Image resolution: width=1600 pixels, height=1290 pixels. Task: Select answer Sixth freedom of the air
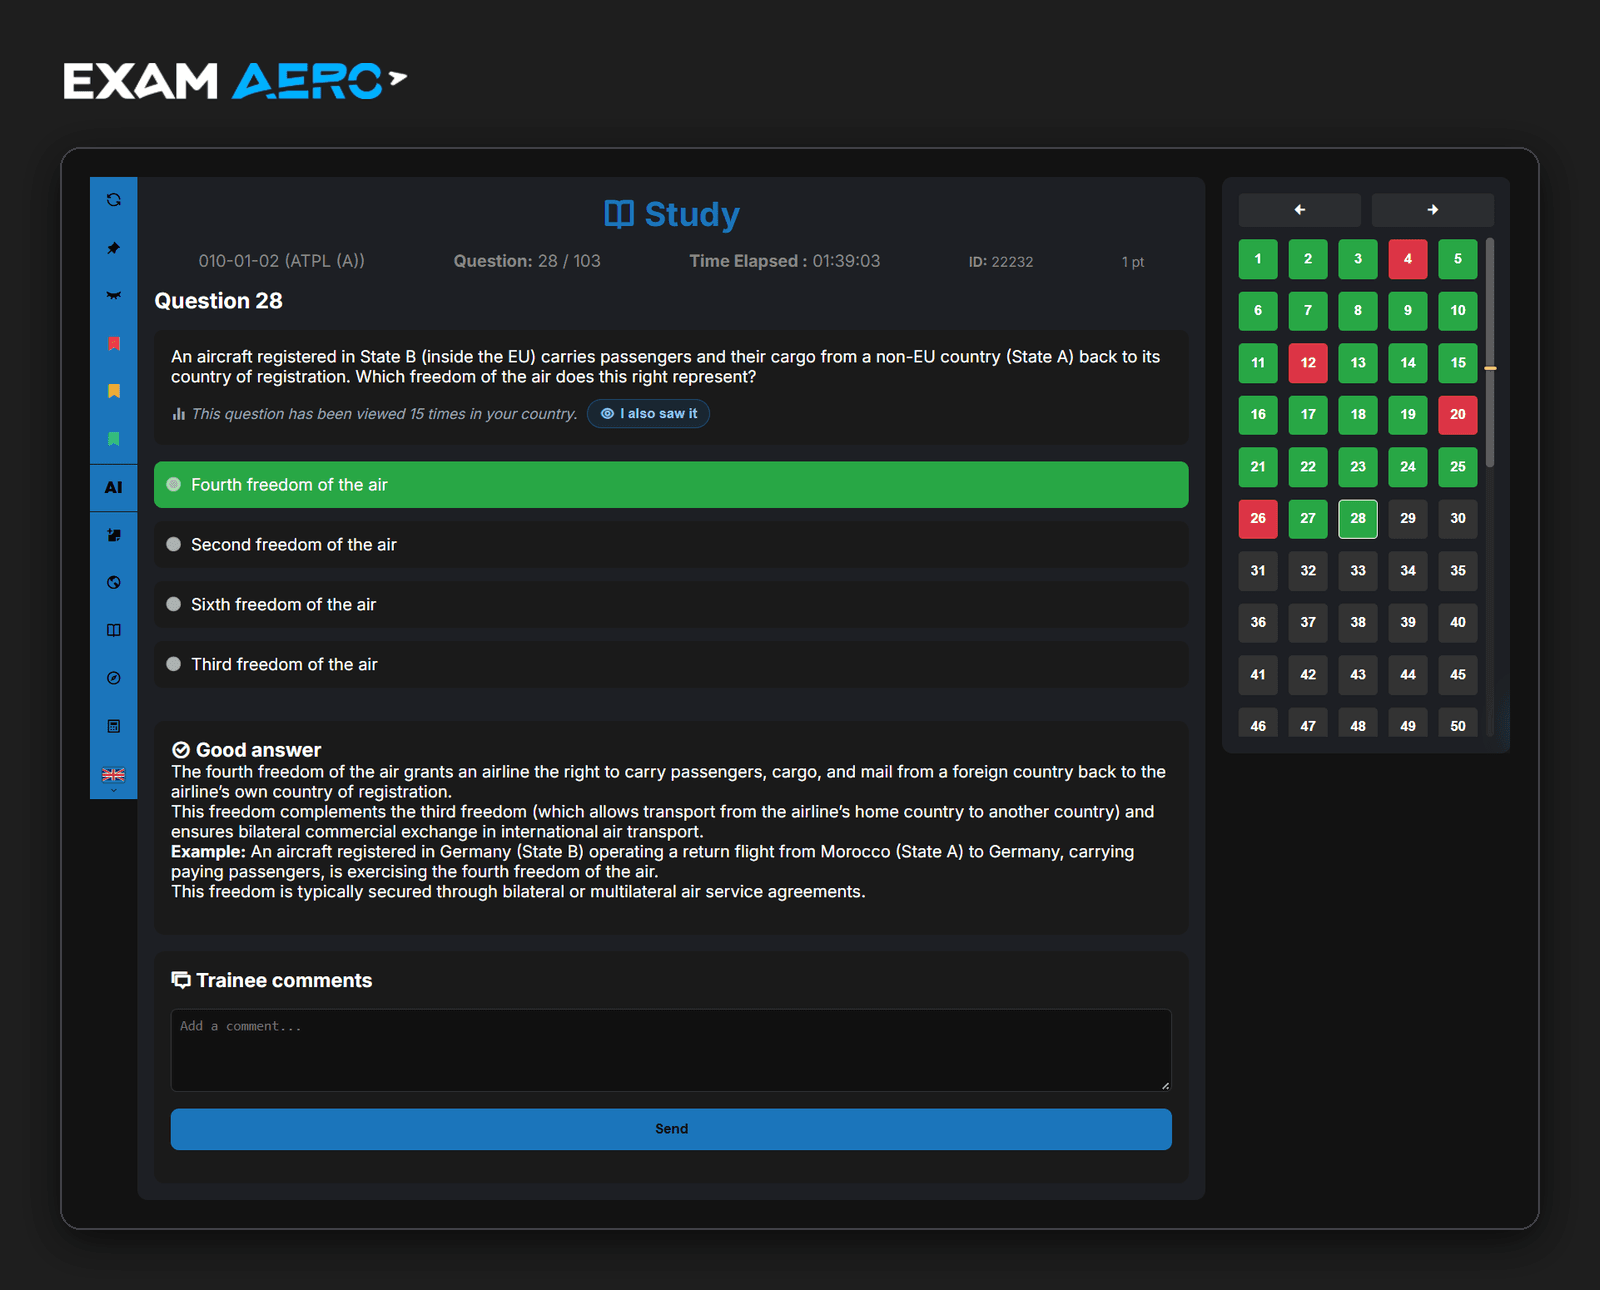(x=671, y=605)
